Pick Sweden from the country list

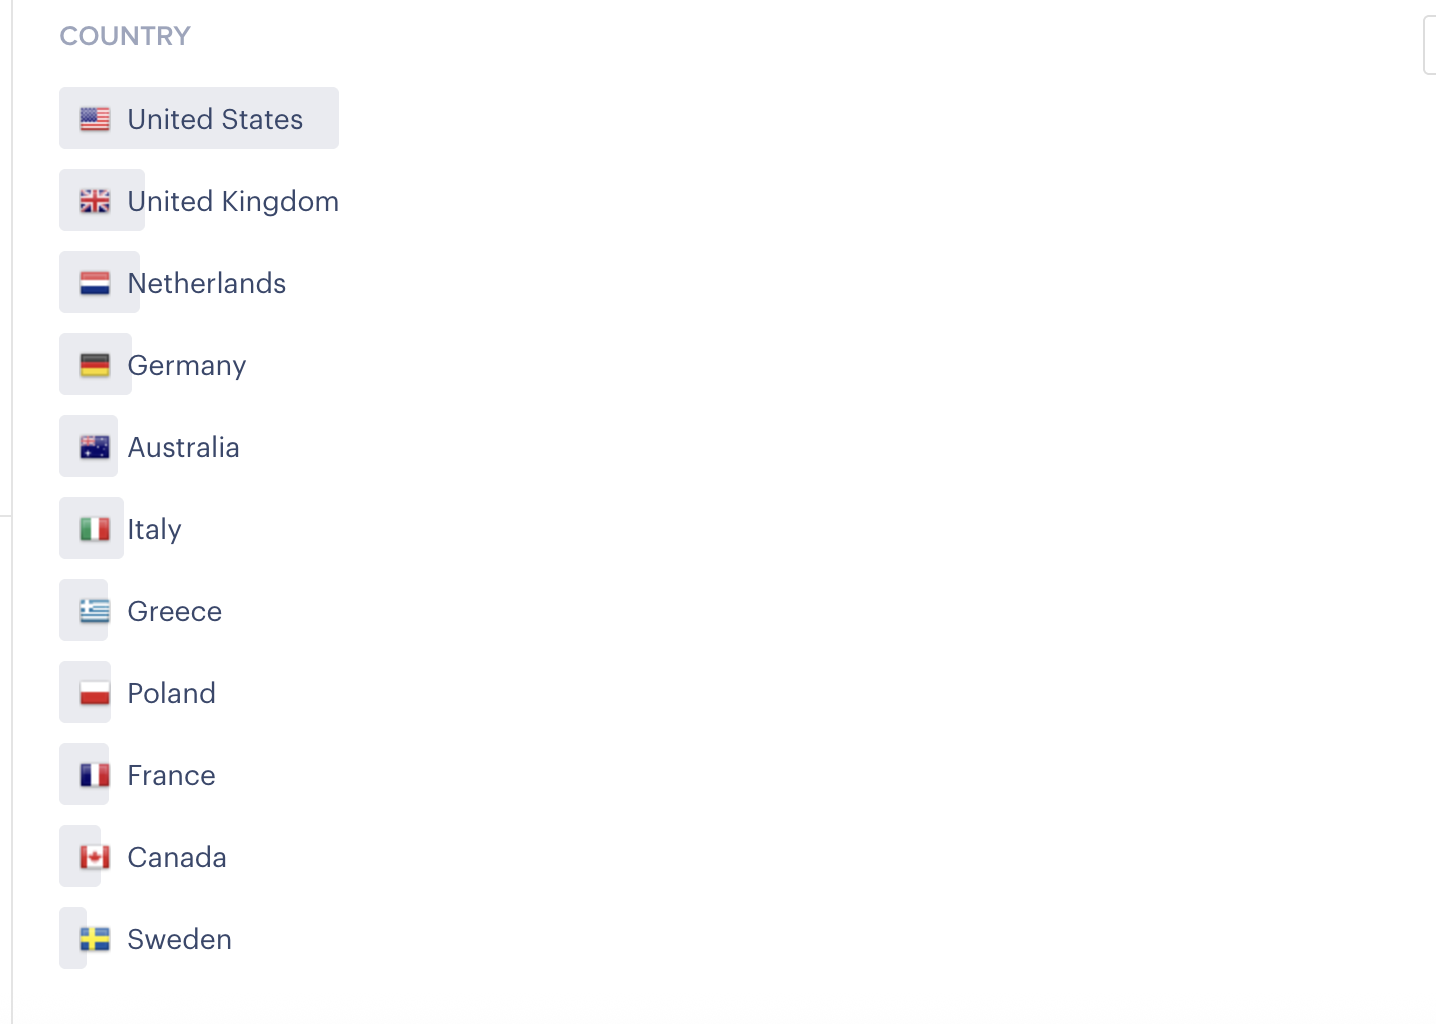(180, 939)
